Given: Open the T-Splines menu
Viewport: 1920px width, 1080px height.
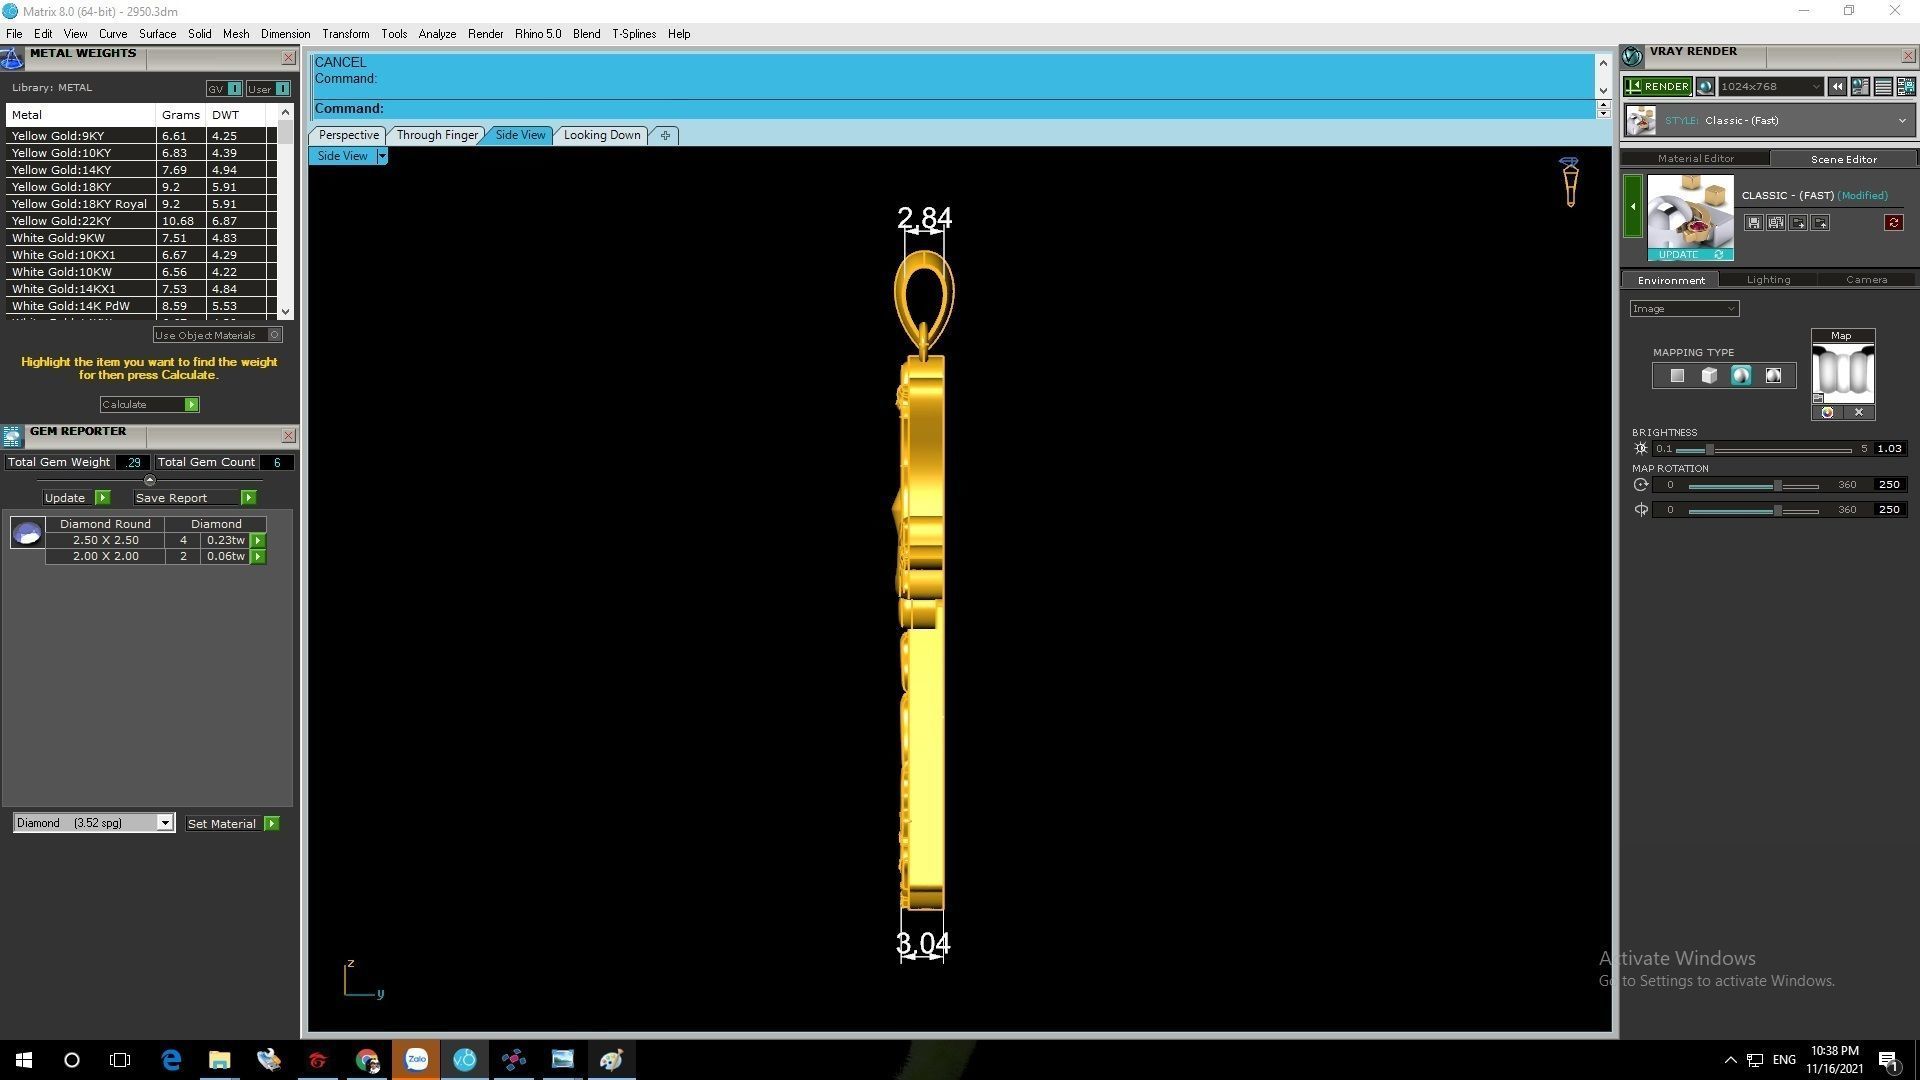Looking at the screenshot, I should [x=634, y=34].
